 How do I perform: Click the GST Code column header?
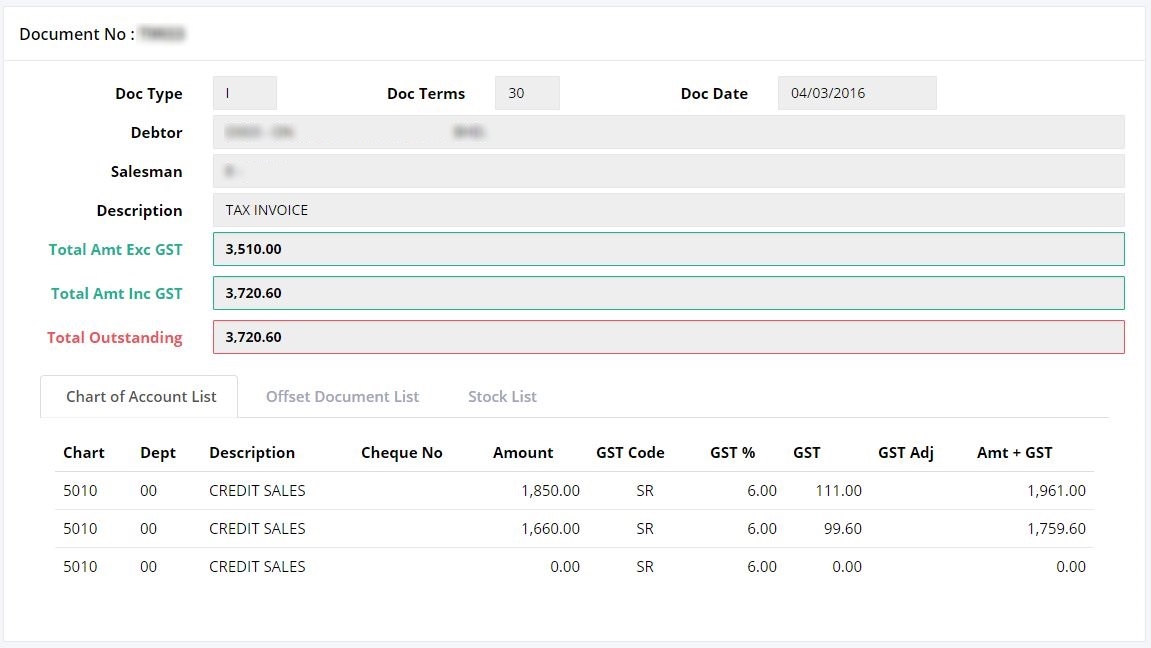coord(630,453)
